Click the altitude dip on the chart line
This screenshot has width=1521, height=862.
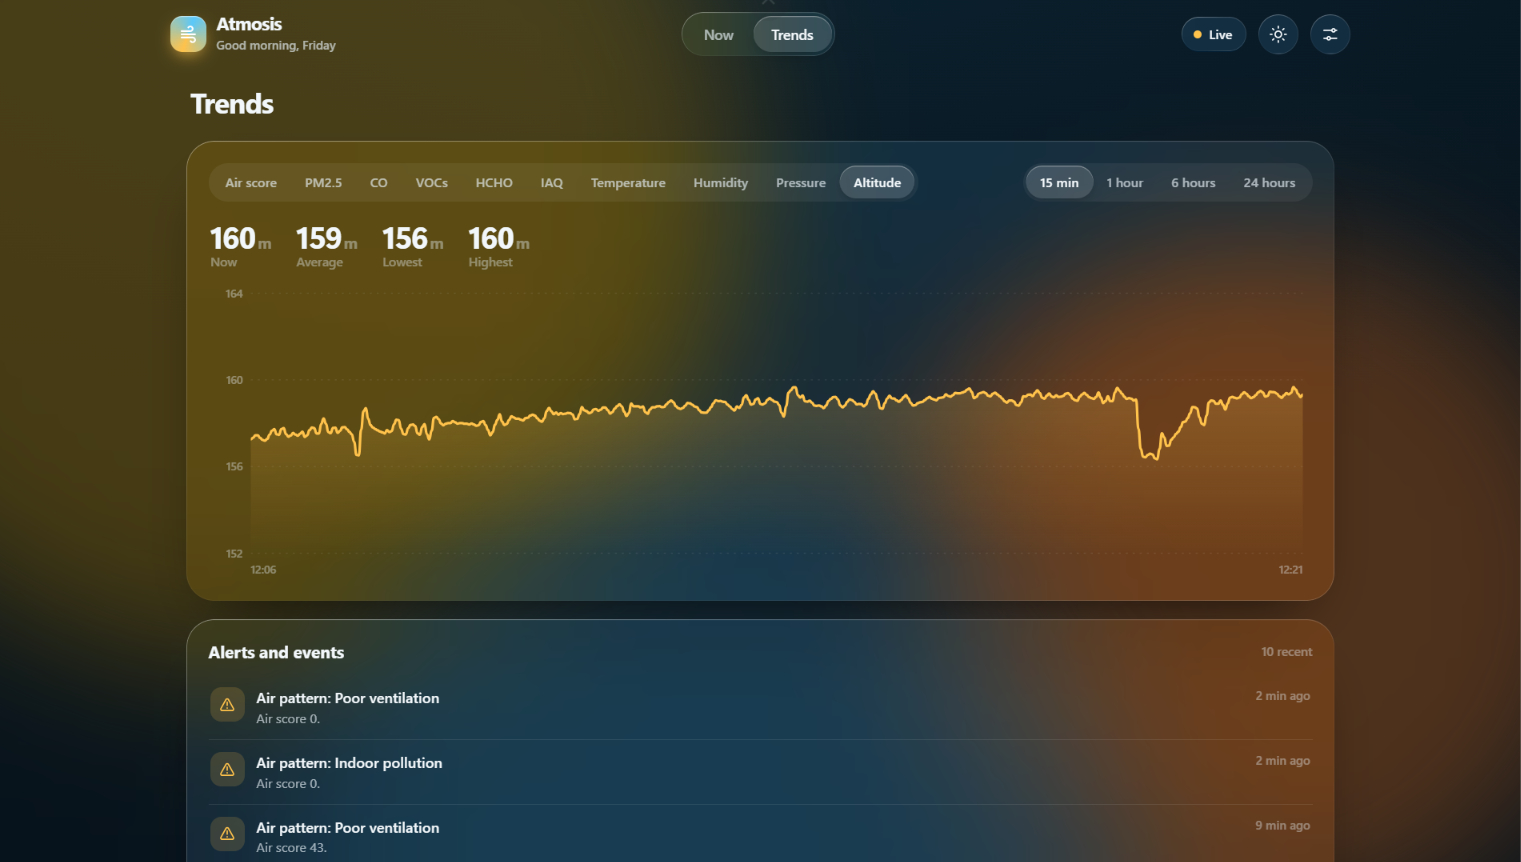coord(1150,453)
